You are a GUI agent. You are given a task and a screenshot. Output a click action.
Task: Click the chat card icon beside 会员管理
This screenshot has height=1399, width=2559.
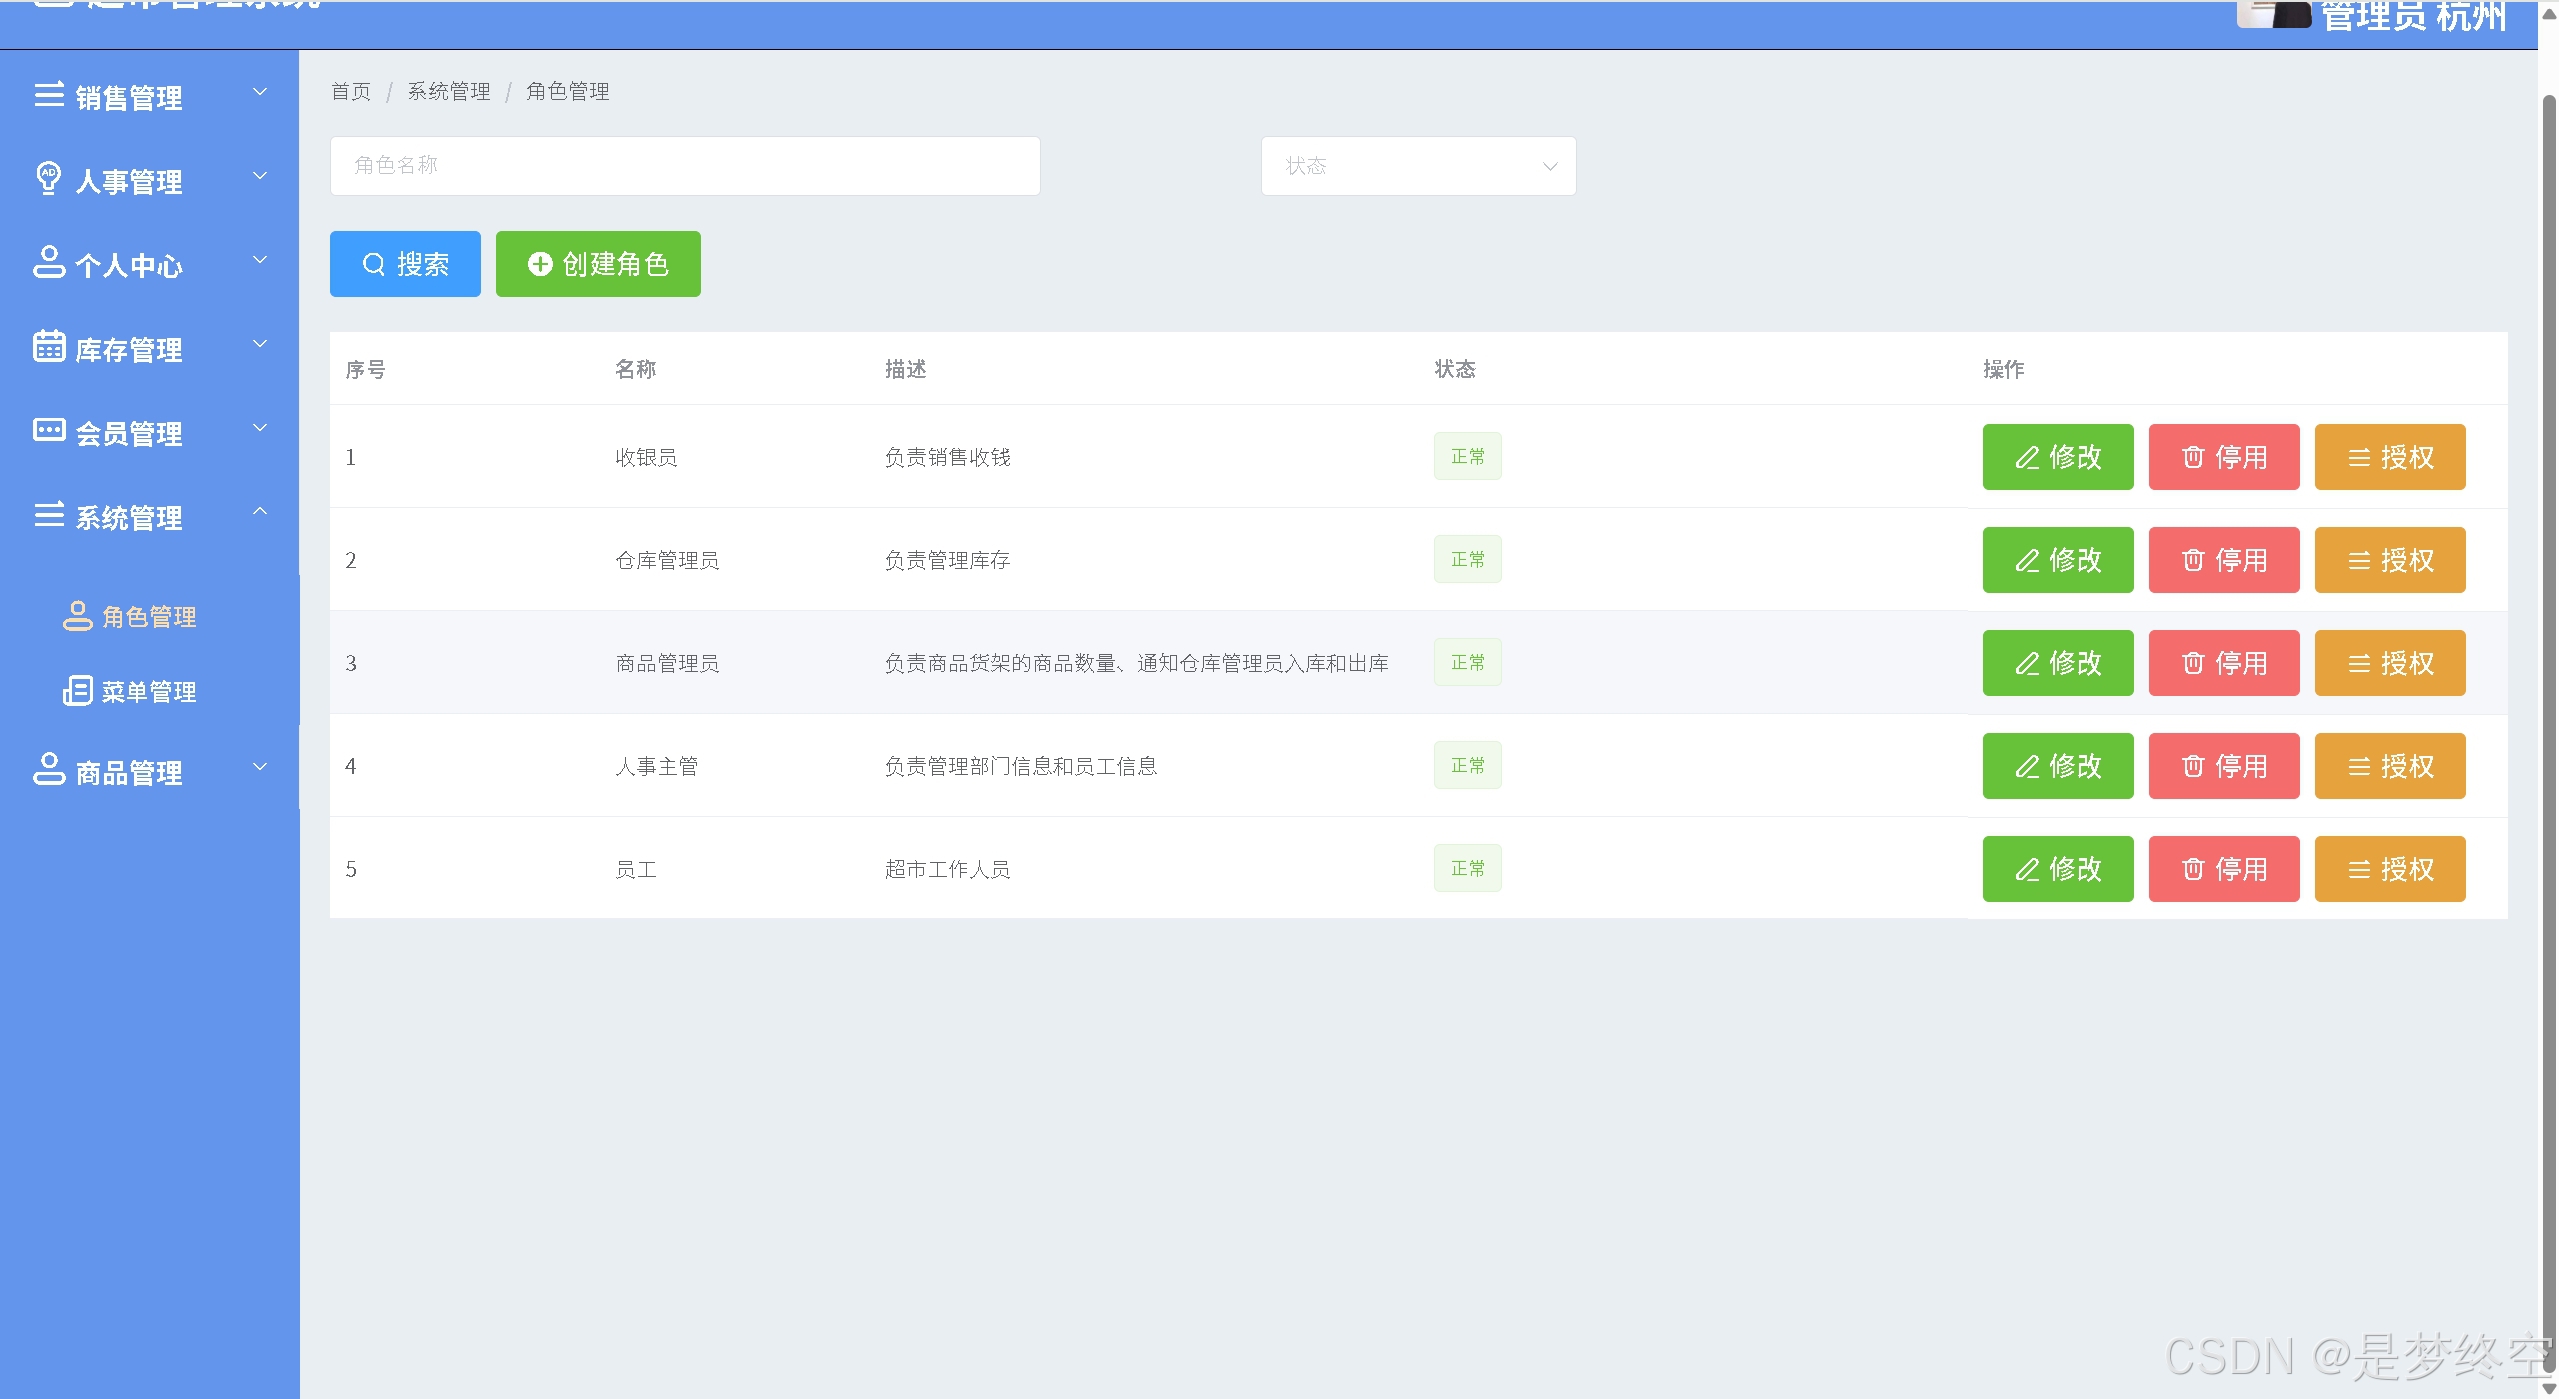coord(49,430)
